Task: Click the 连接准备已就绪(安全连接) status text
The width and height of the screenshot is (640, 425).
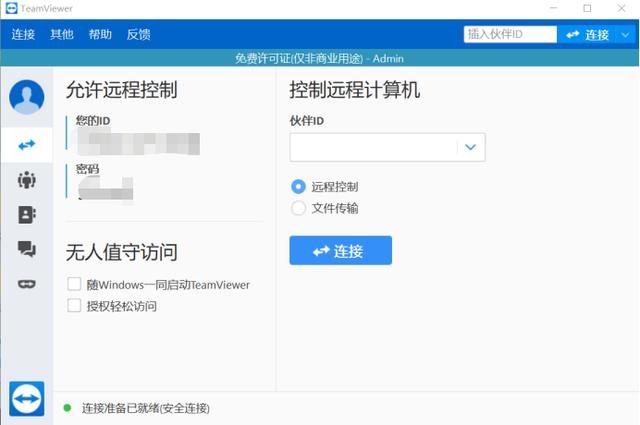Action: (x=146, y=408)
